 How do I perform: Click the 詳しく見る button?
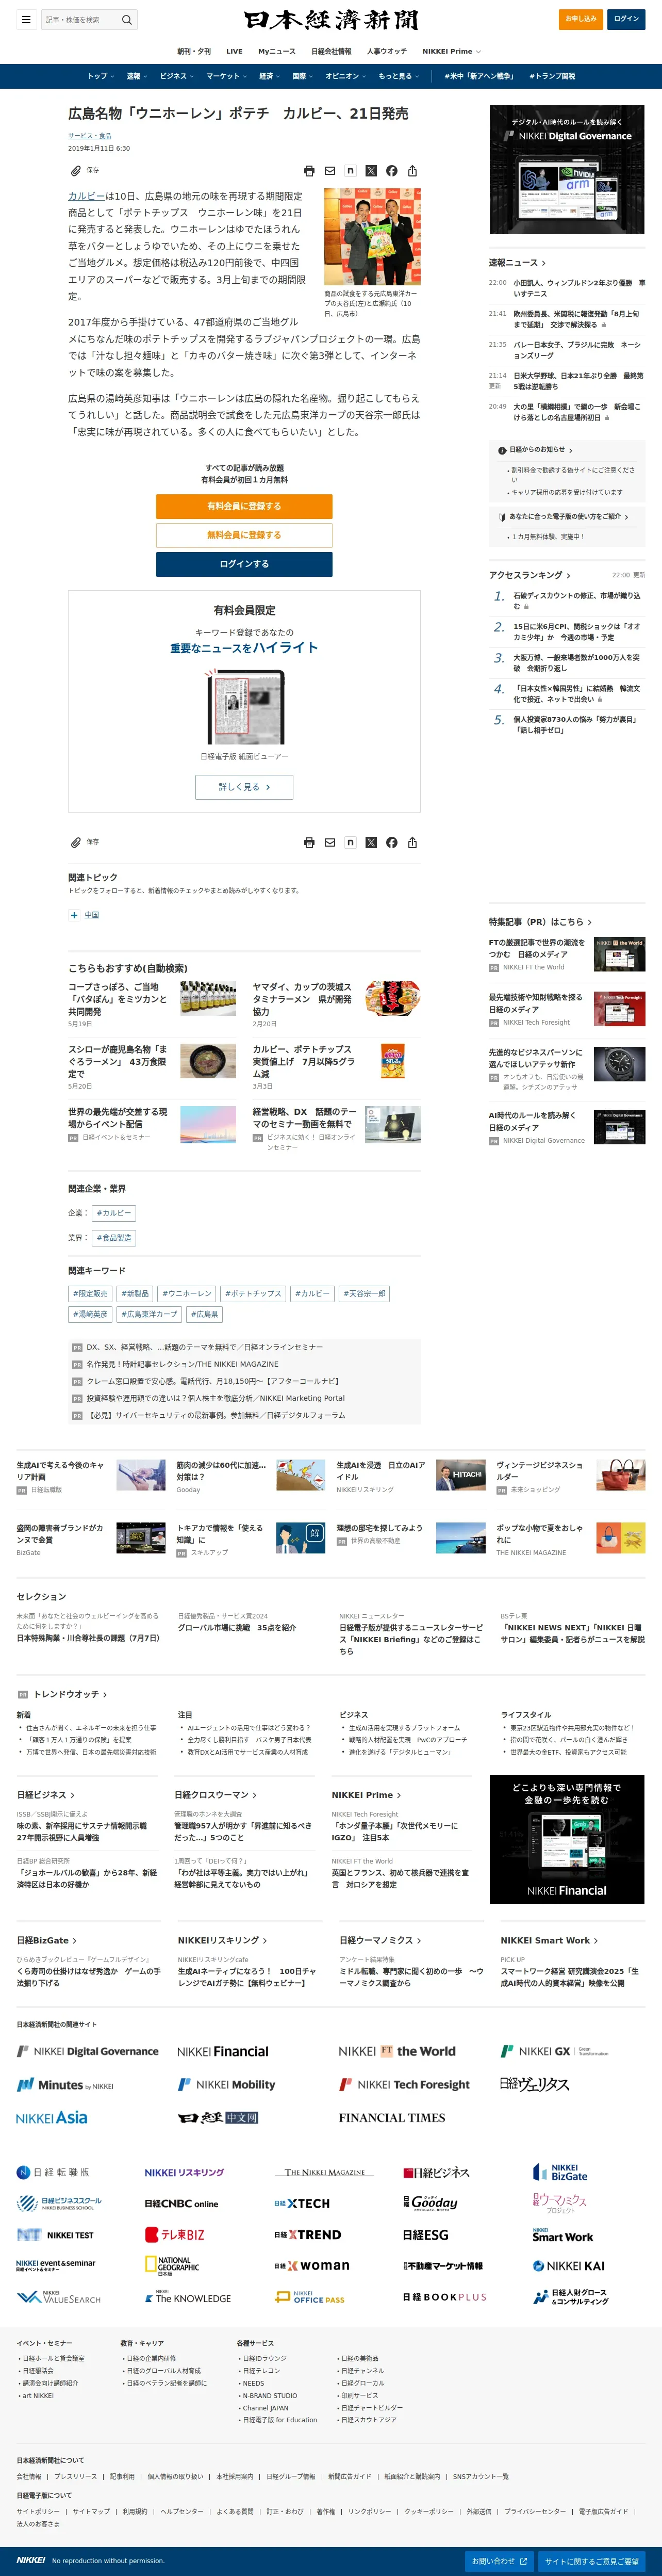click(x=244, y=787)
